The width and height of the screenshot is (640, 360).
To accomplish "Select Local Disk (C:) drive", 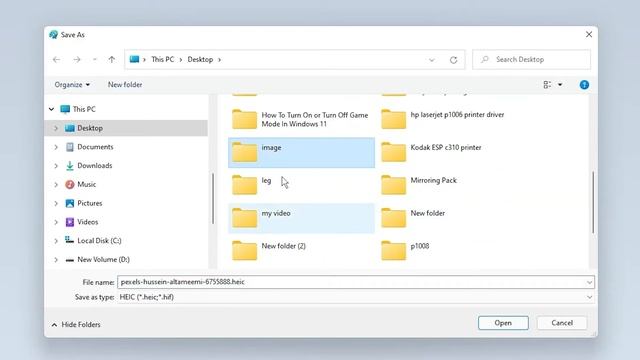I will click(99, 241).
